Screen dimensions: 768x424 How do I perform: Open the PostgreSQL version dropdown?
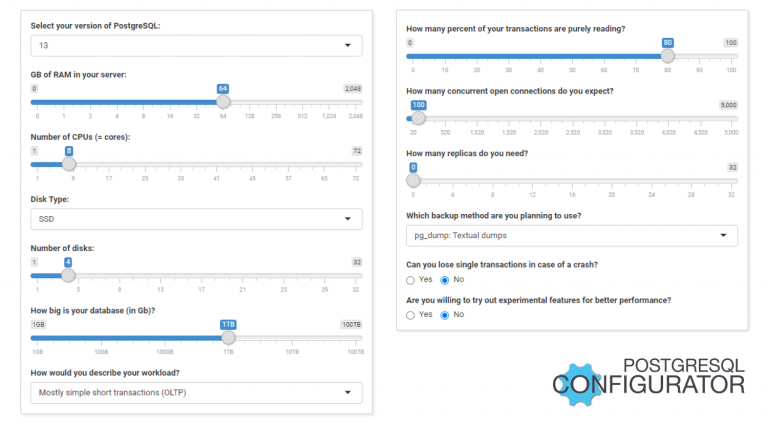(x=196, y=46)
